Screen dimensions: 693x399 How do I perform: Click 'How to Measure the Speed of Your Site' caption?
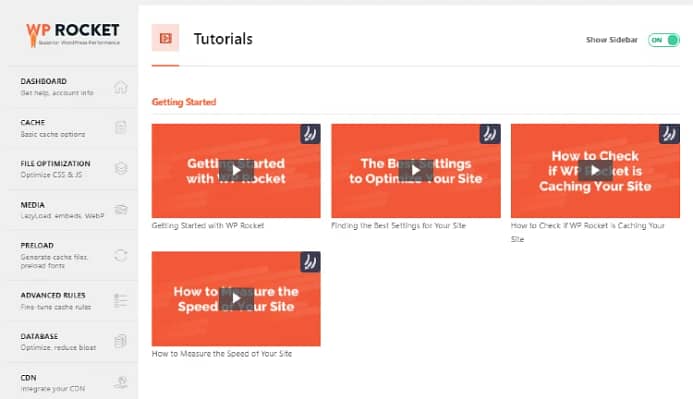pos(222,353)
